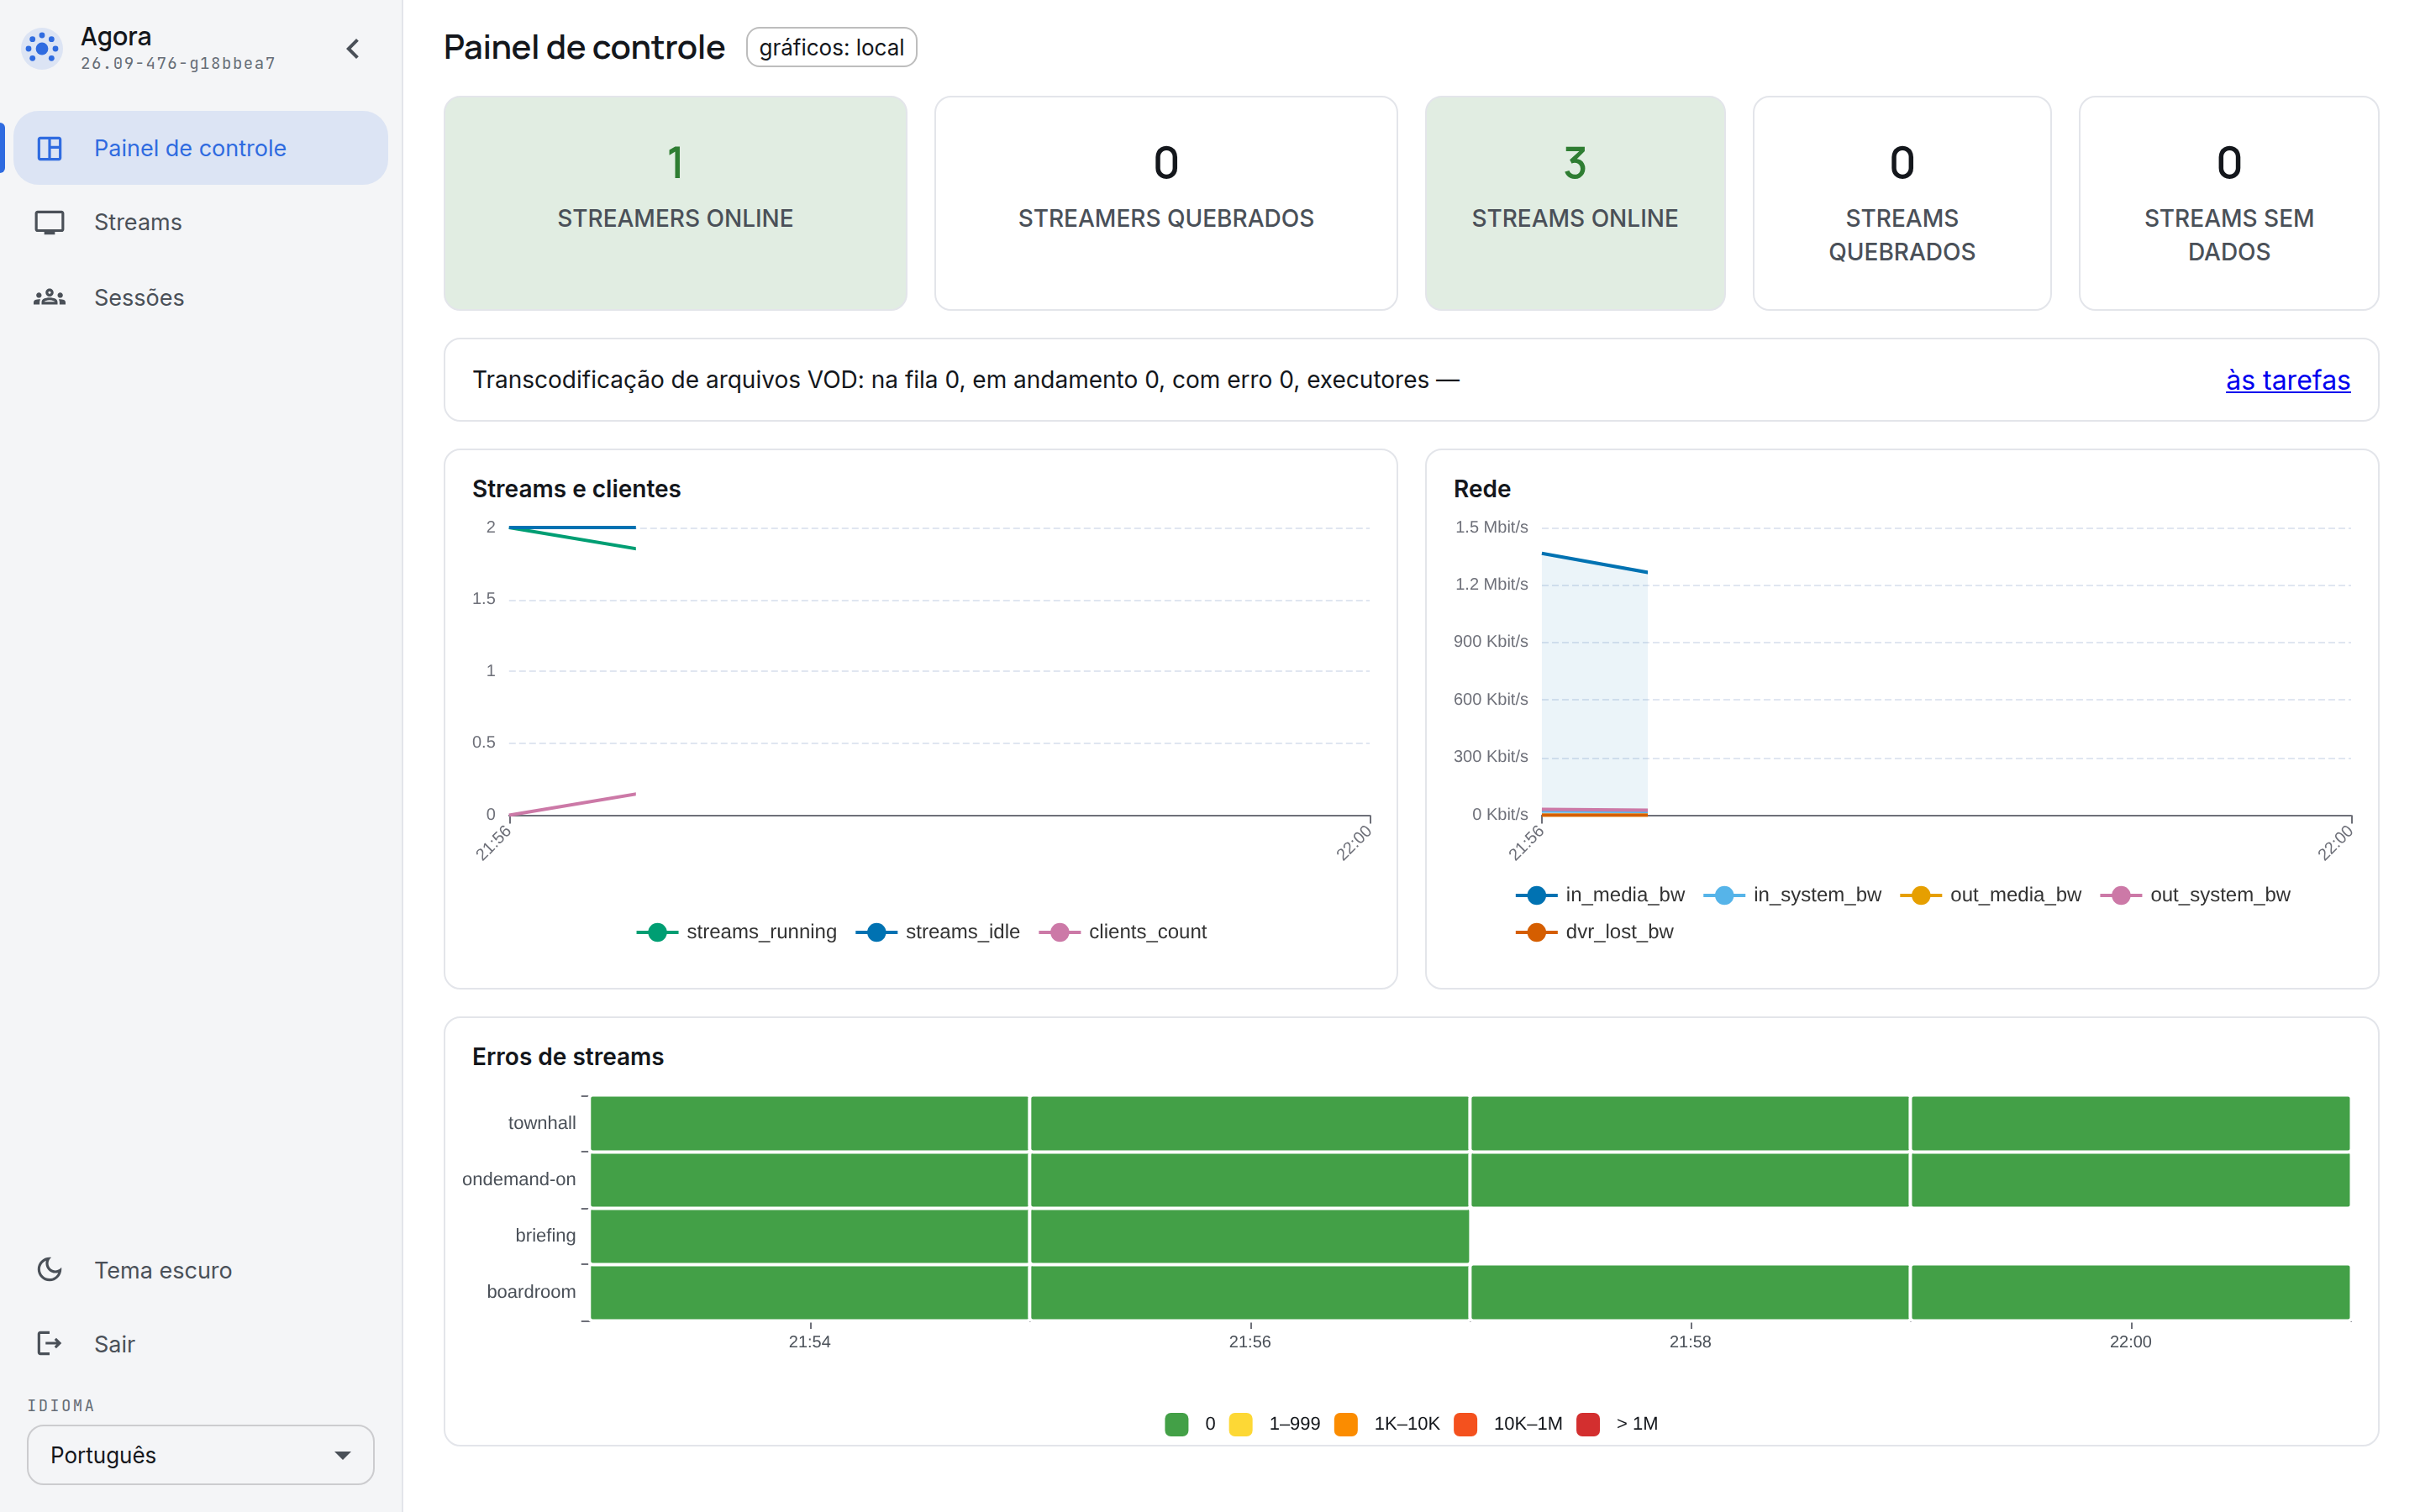The width and height of the screenshot is (2420, 1512).
Task: Click the ondemand-on row label
Action: pos(518,1179)
